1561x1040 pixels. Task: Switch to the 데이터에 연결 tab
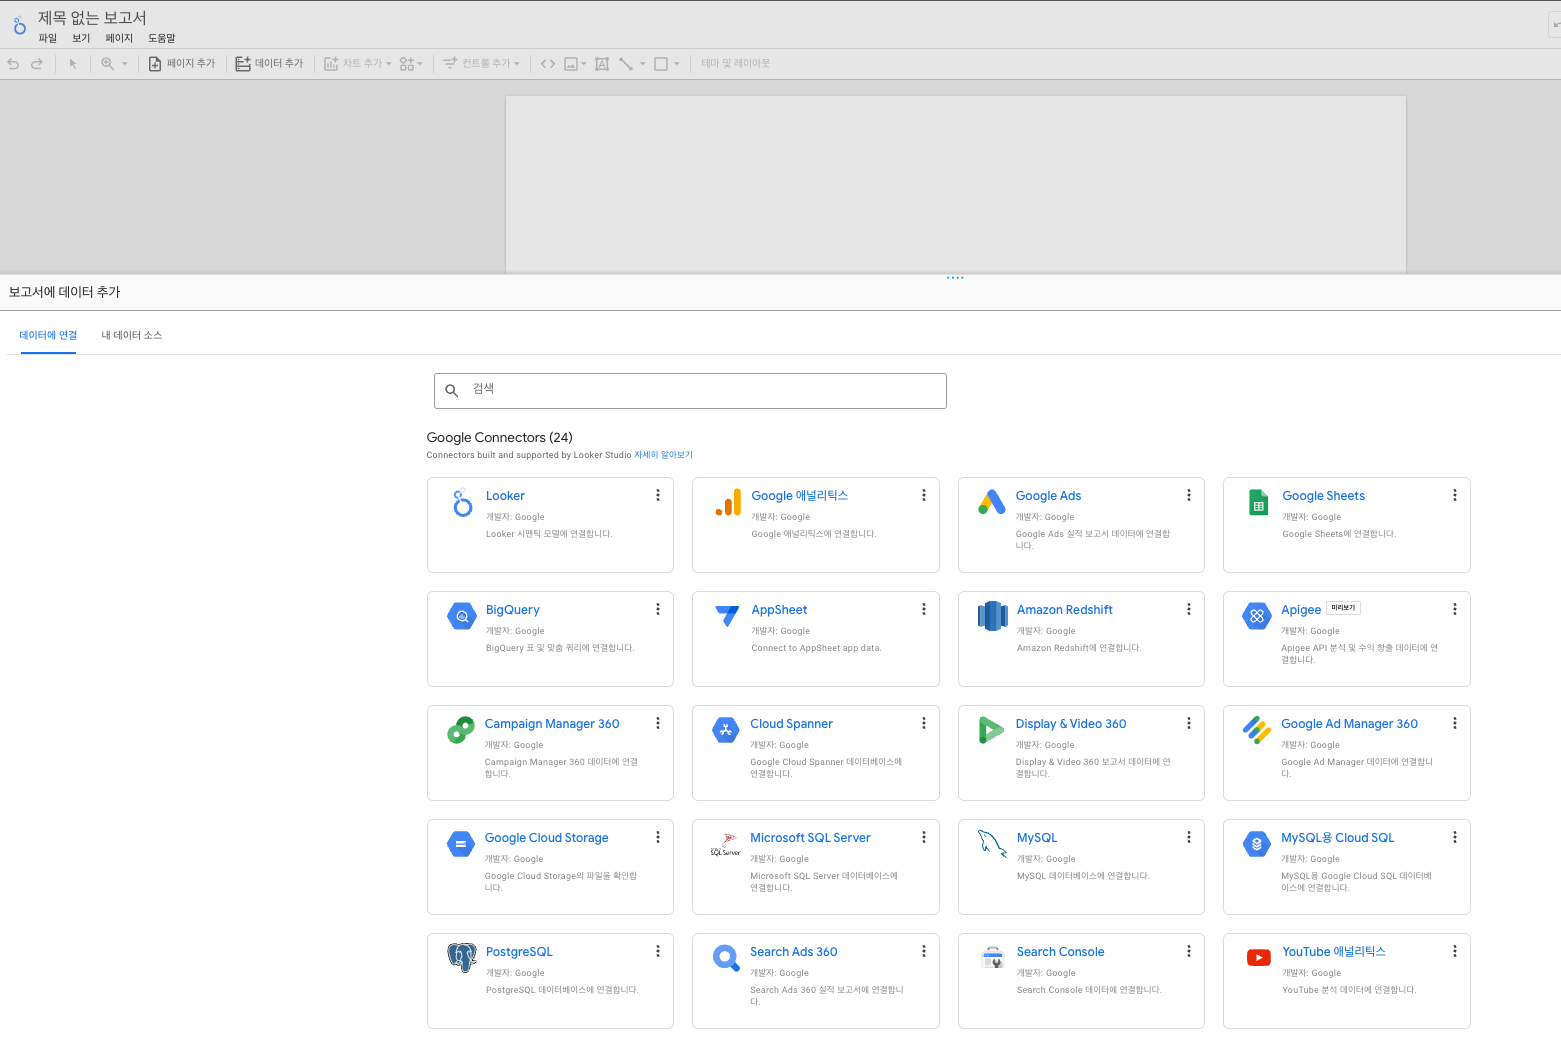click(48, 335)
